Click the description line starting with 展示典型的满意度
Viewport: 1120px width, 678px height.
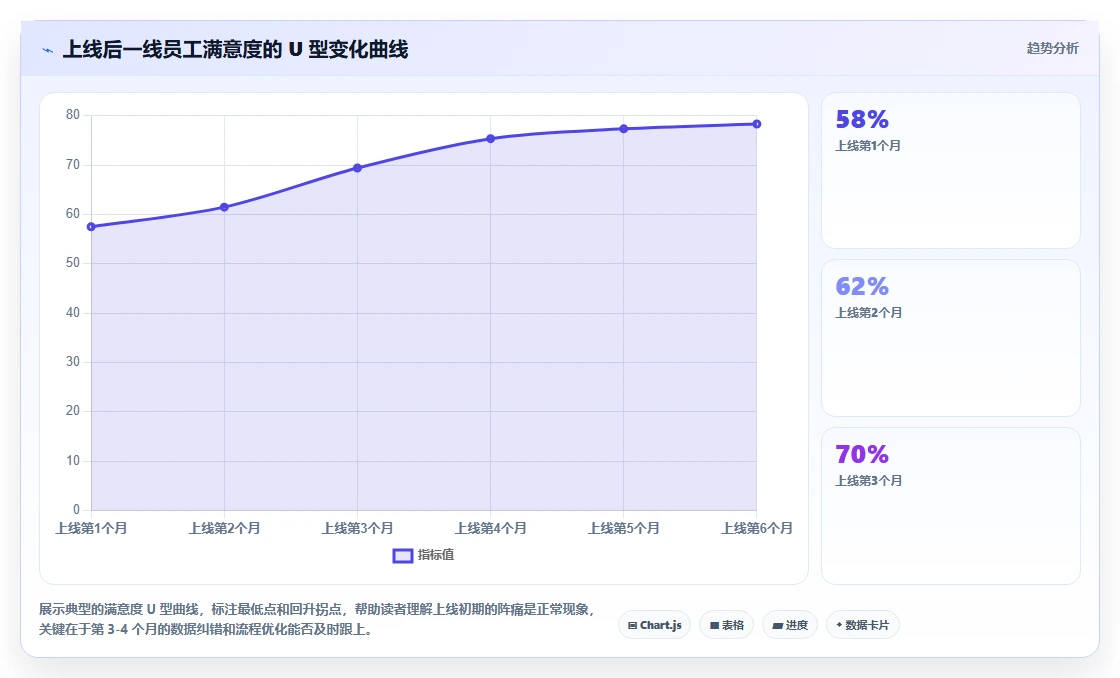pyautogui.click(x=317, y=609)
